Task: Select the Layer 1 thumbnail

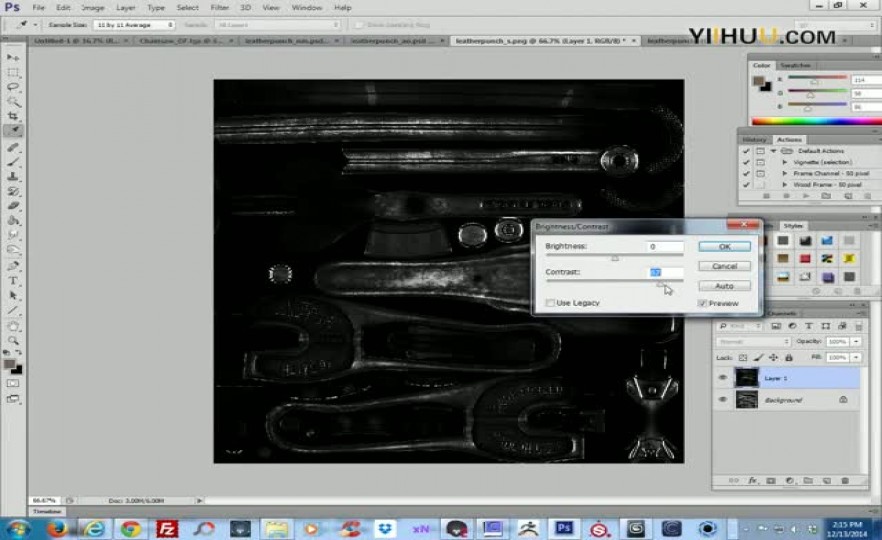Action: tap(747, 378)
